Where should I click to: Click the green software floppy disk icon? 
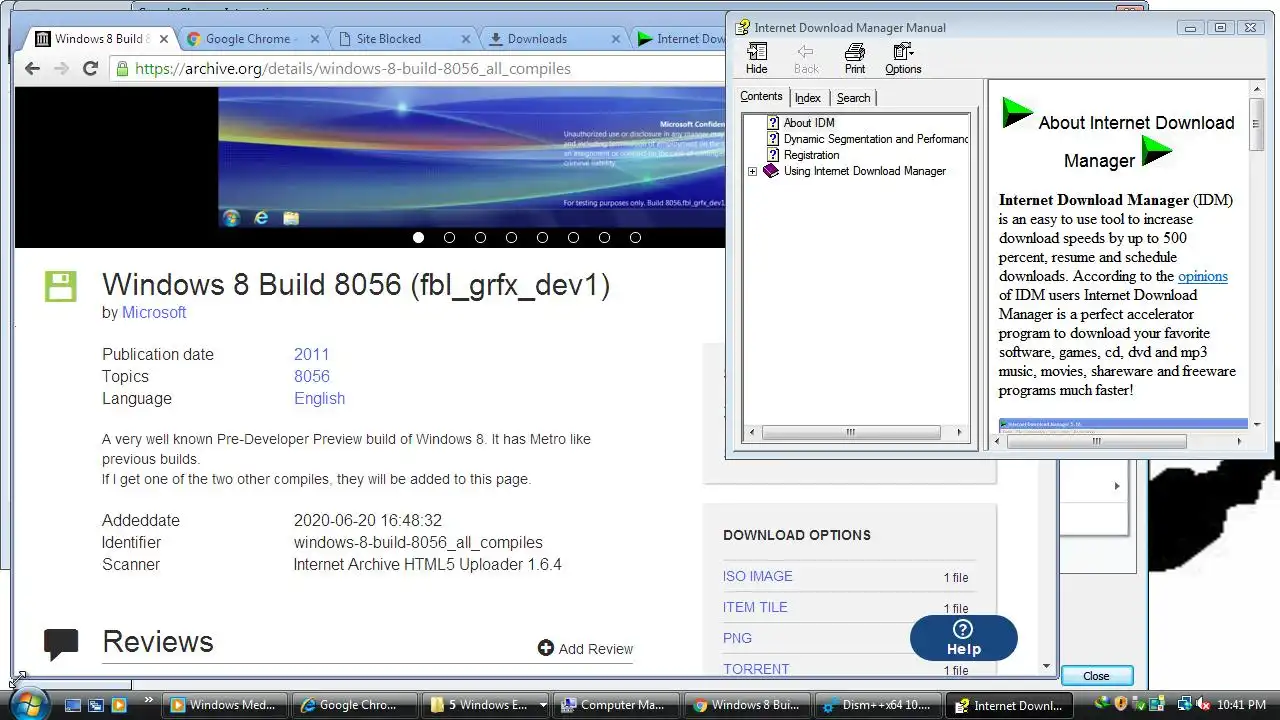pyautogui.click(x=60, y=286)
